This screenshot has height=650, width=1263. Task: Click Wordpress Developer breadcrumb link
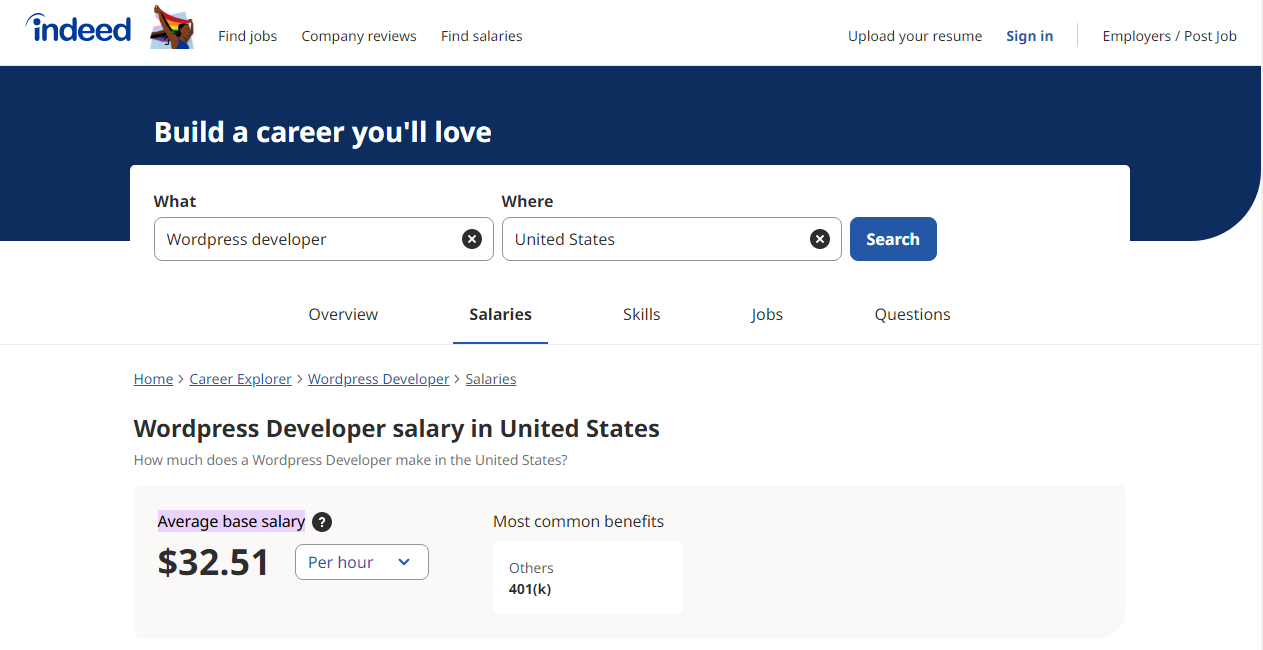379,379
